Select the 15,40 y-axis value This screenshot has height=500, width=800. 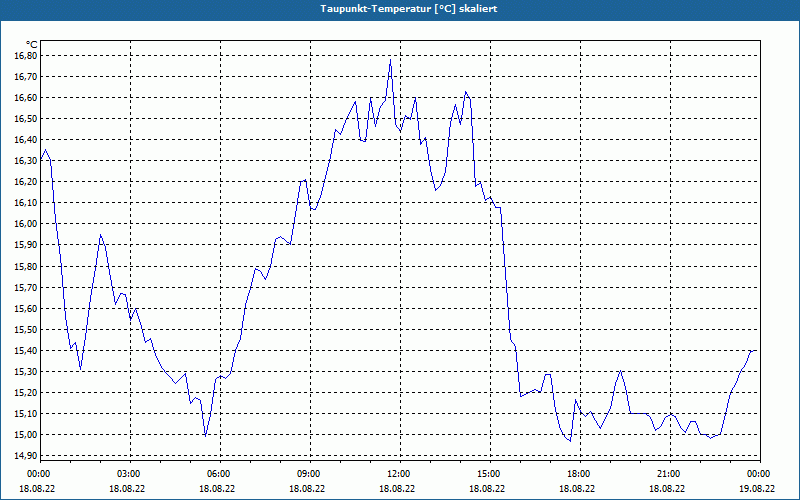tap(27, 351)
